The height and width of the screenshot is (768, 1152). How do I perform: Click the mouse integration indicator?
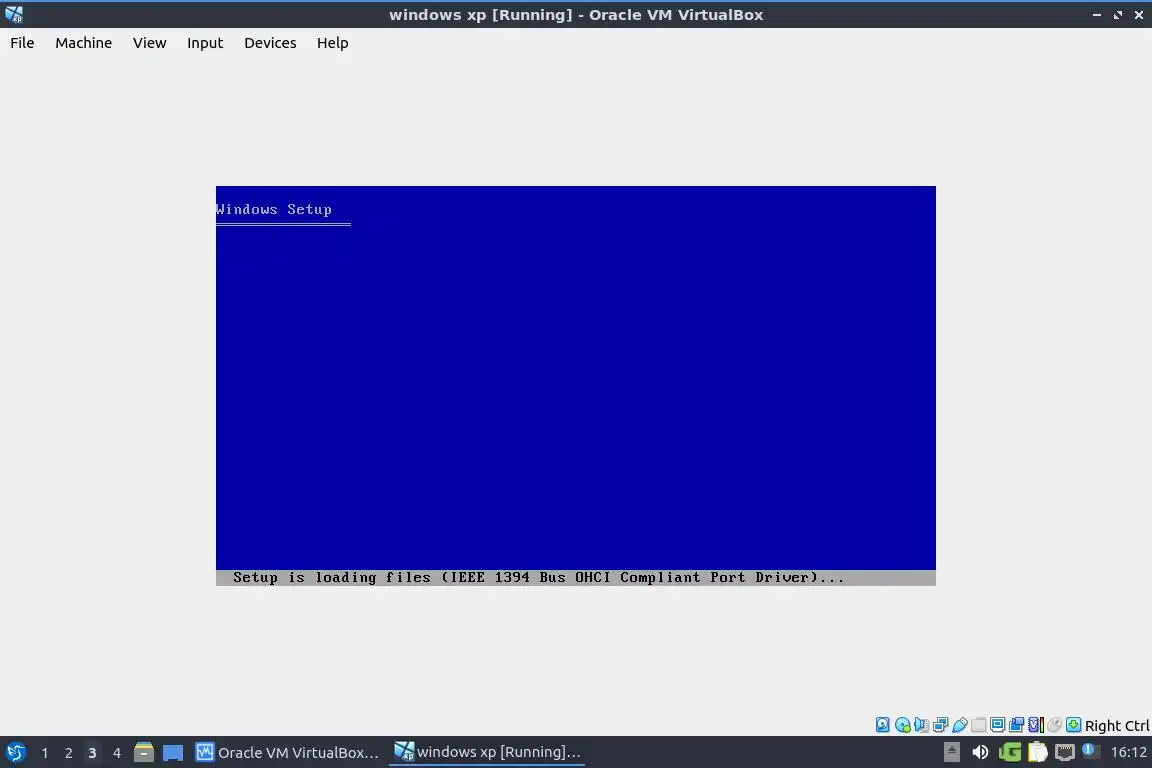coord(1054,725)
